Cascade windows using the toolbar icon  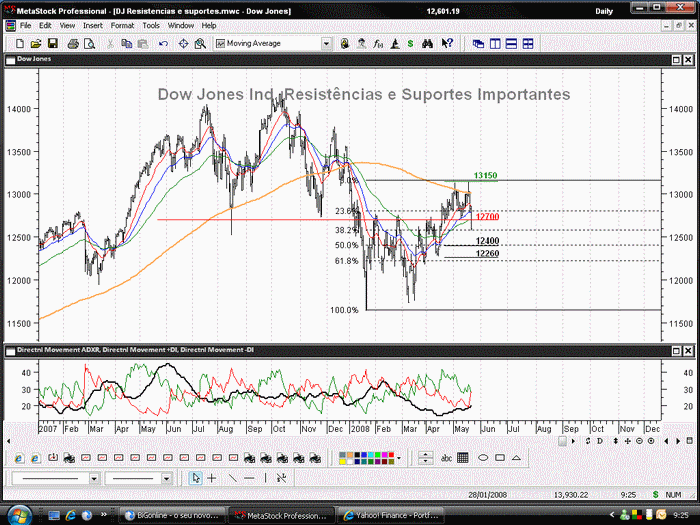(478, 44)
